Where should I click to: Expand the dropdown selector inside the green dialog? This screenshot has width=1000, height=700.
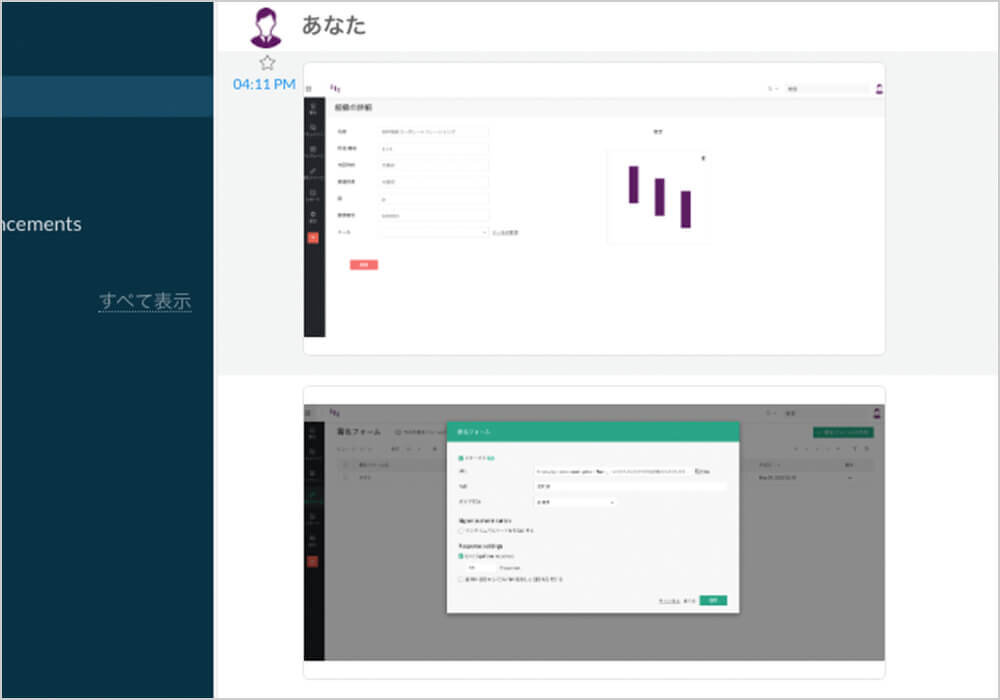(575, 502)
